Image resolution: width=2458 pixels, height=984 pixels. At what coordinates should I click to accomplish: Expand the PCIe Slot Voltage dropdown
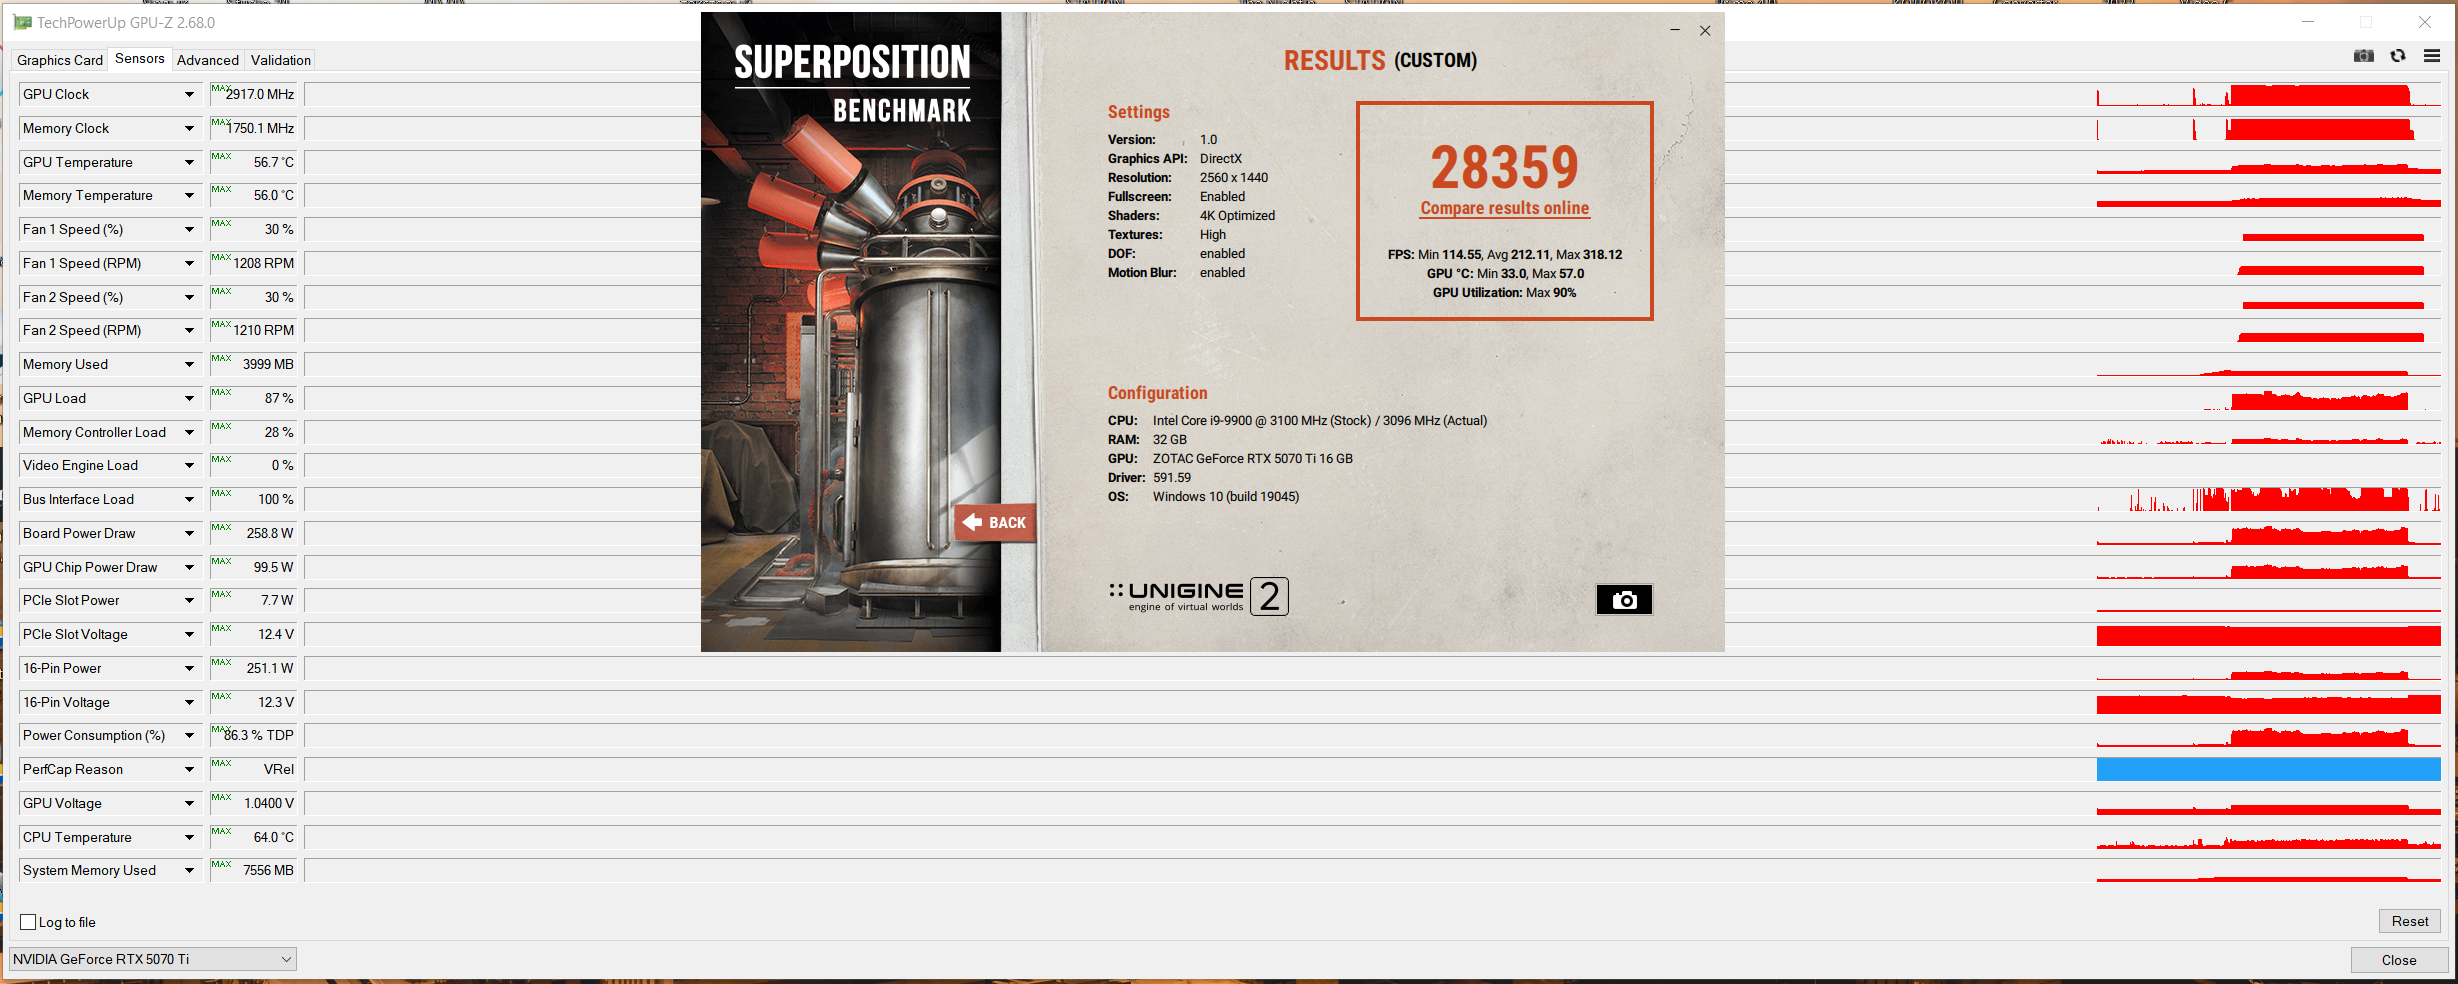tap(189, 634)
